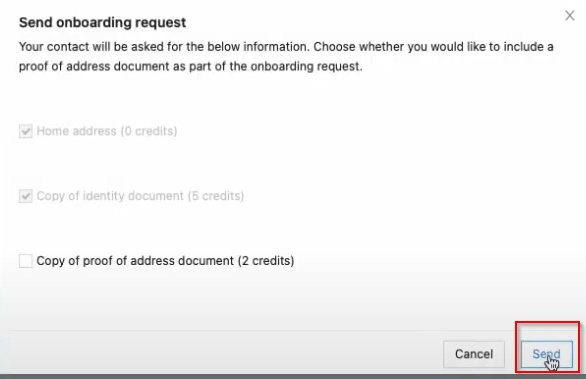Click the Send button

546,354
